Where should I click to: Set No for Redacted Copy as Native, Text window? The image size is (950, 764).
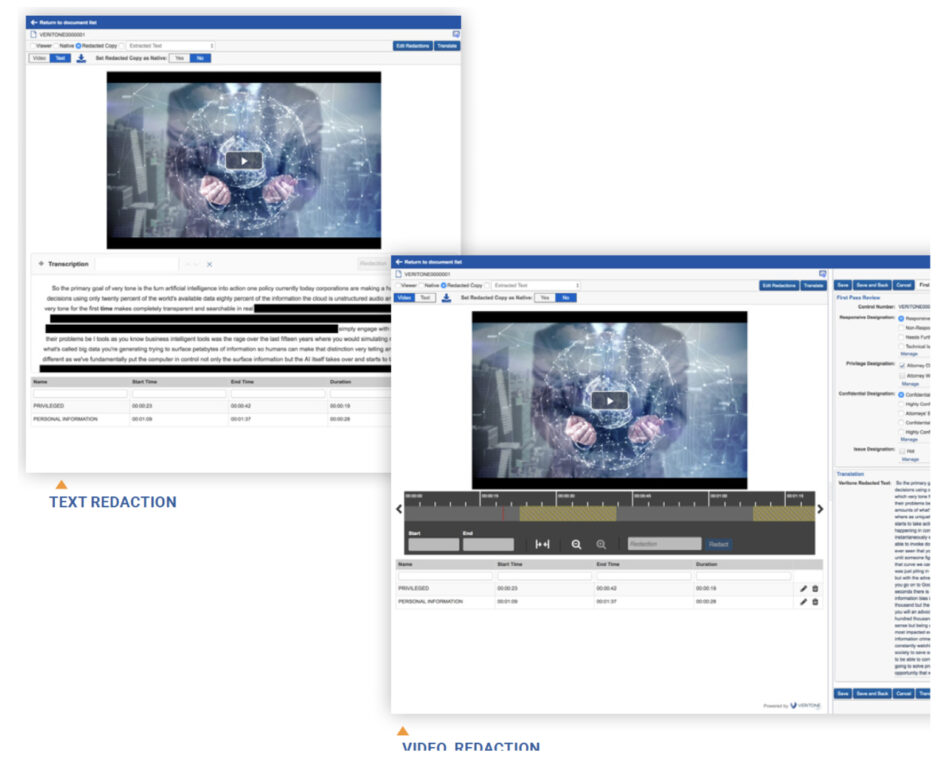pyautogui.click(x=201, y=58)
